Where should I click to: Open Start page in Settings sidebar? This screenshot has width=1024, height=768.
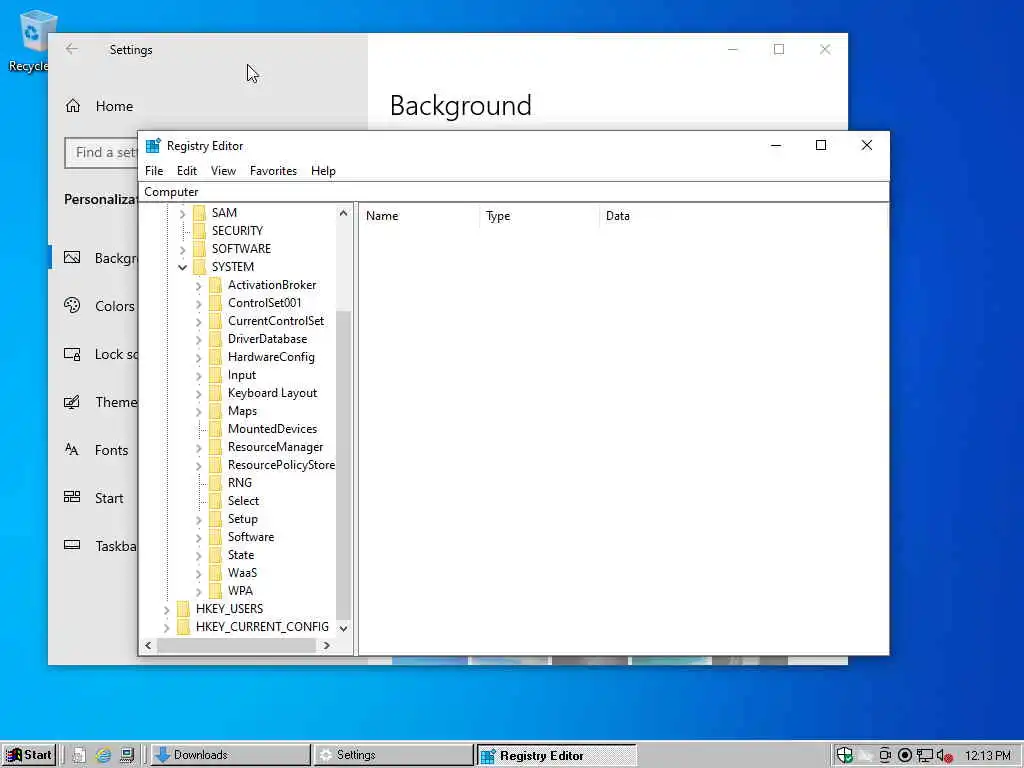(93, 498)
